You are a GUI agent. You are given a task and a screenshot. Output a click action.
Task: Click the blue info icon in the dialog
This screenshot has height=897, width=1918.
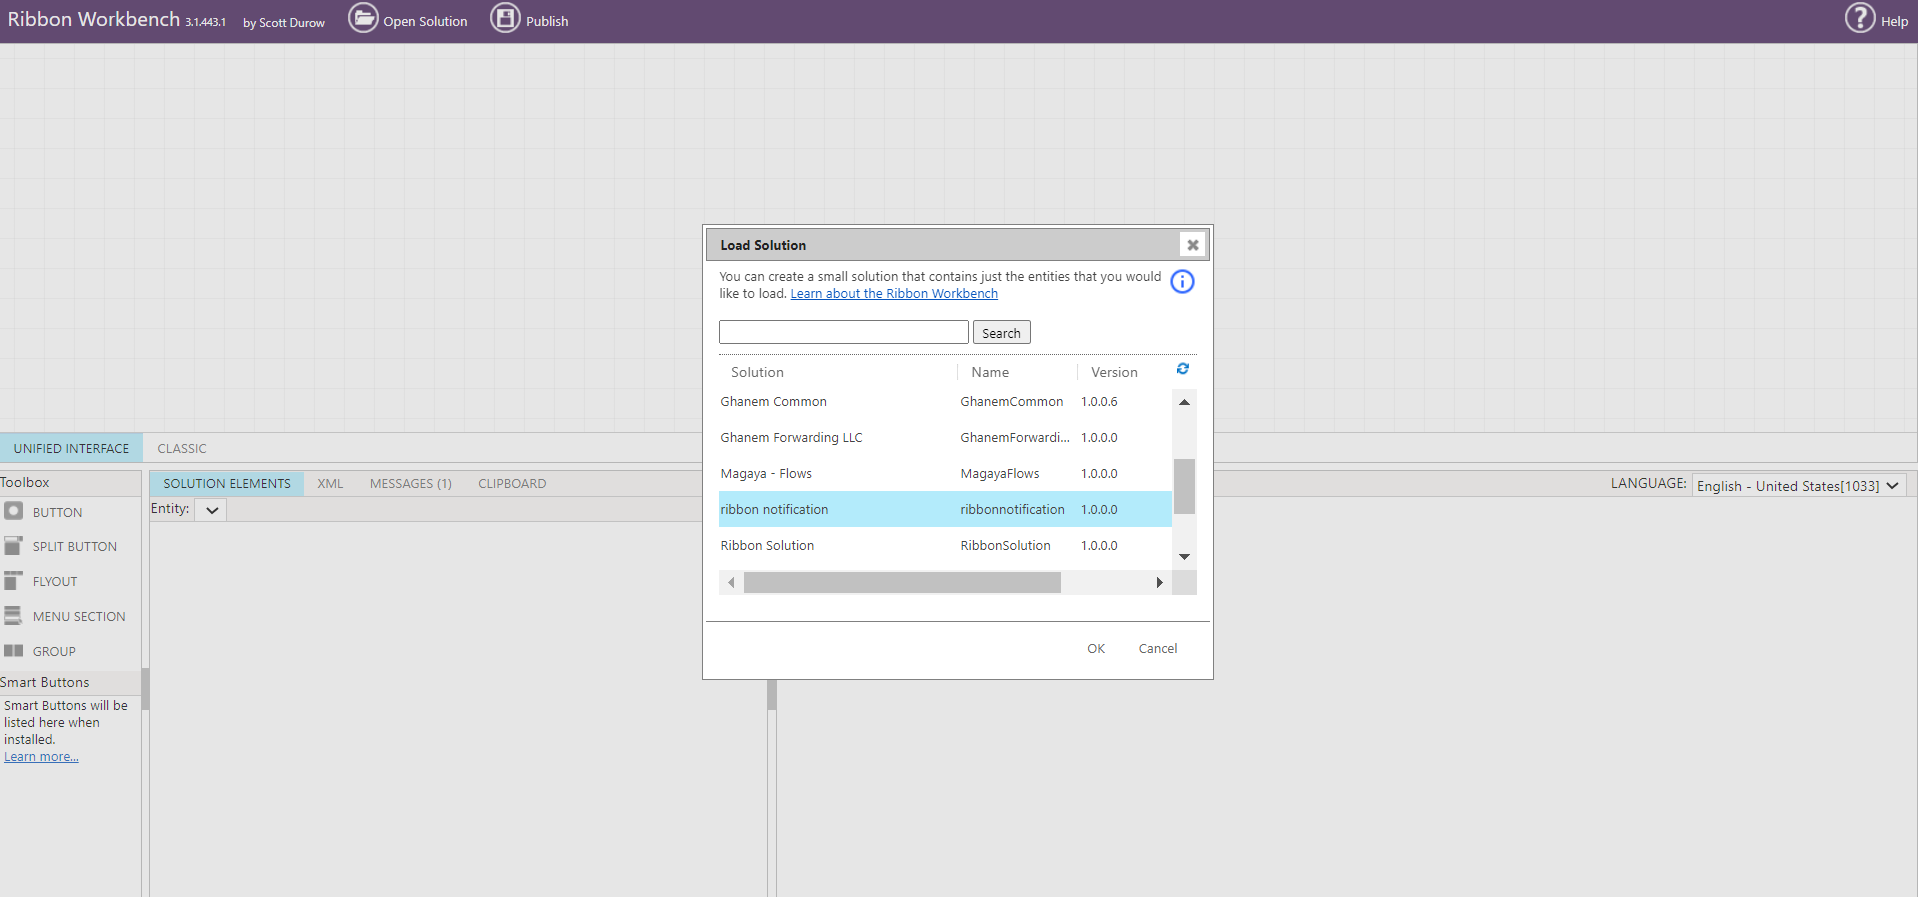point(1182,282)
